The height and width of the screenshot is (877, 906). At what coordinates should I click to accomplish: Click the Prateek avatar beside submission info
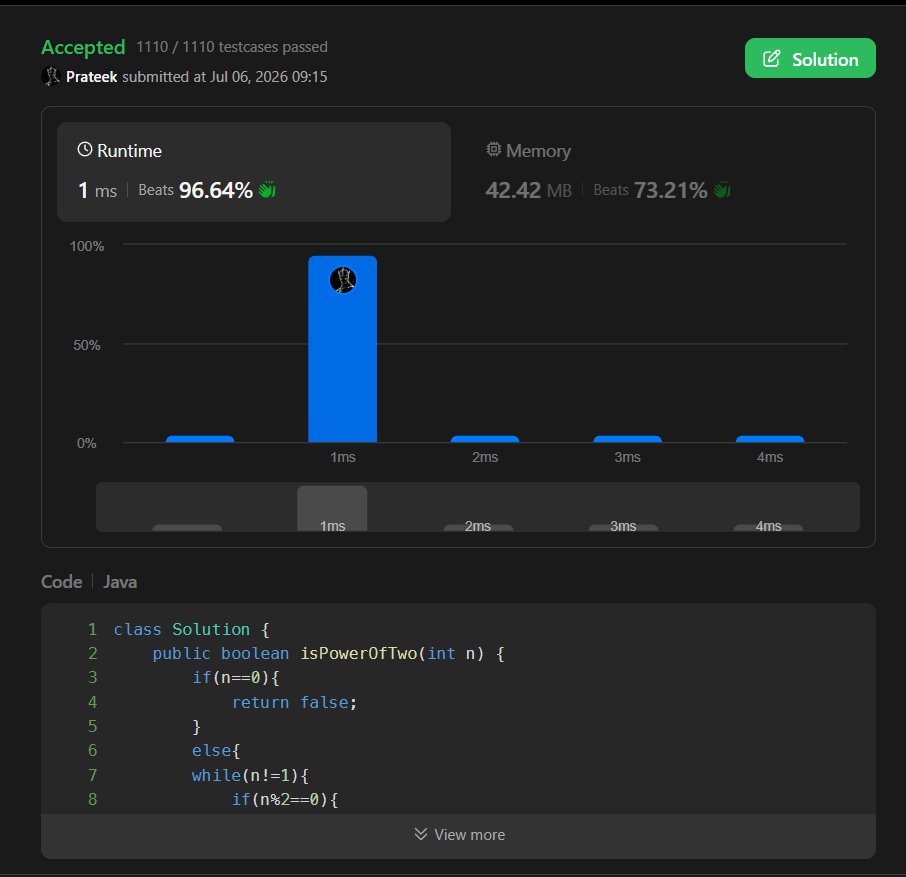click(51, 76)
